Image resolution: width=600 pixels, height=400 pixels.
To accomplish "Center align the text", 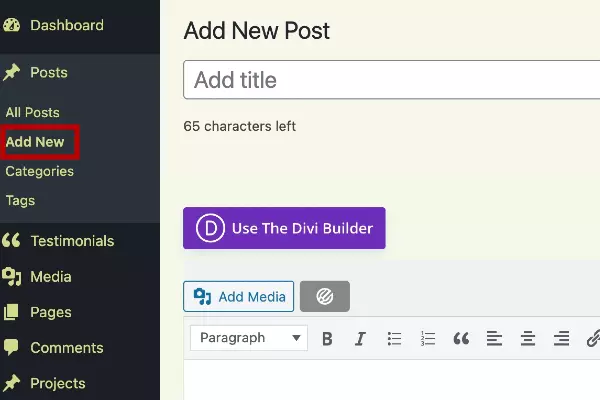I will (528, 338).
